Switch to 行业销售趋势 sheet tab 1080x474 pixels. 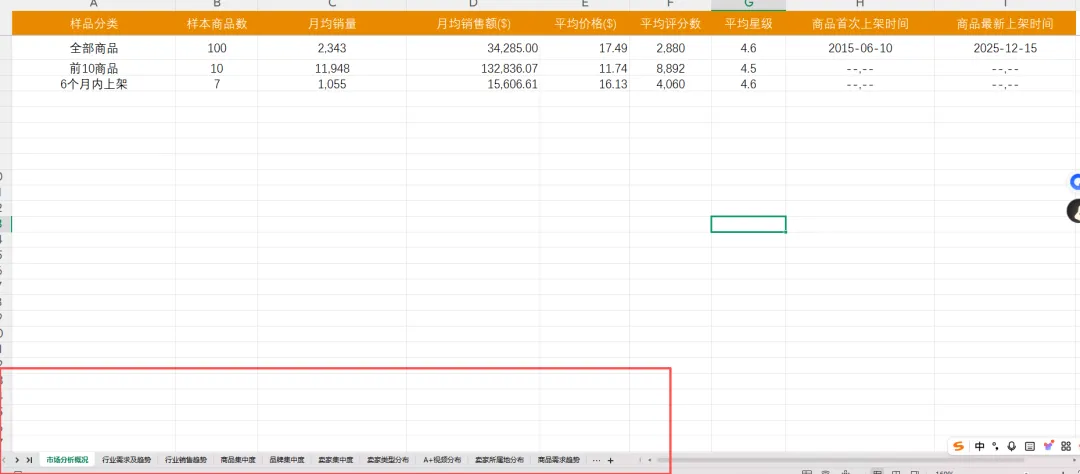[185, 460]
